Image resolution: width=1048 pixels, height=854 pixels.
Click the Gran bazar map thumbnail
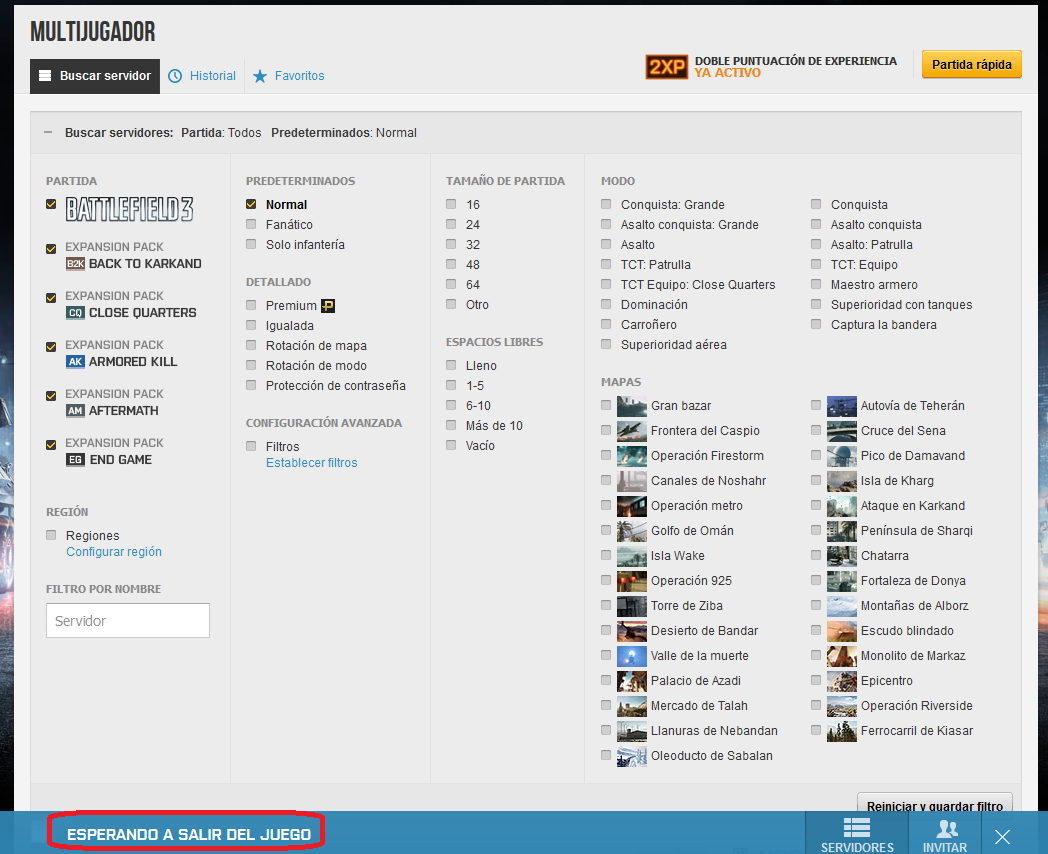[x=632, y=406]
